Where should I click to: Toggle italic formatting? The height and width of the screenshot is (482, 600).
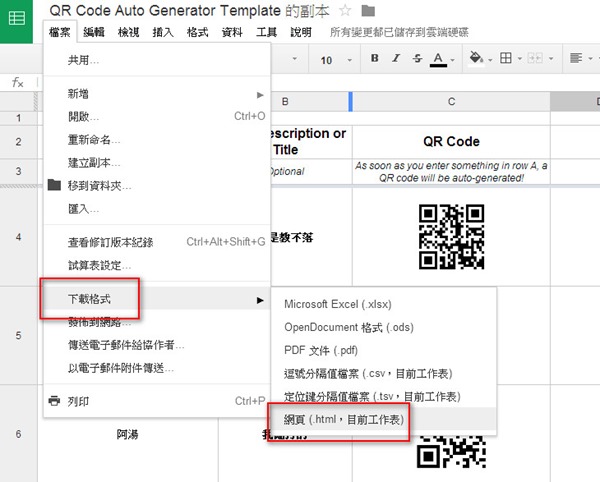pos(396,58)
